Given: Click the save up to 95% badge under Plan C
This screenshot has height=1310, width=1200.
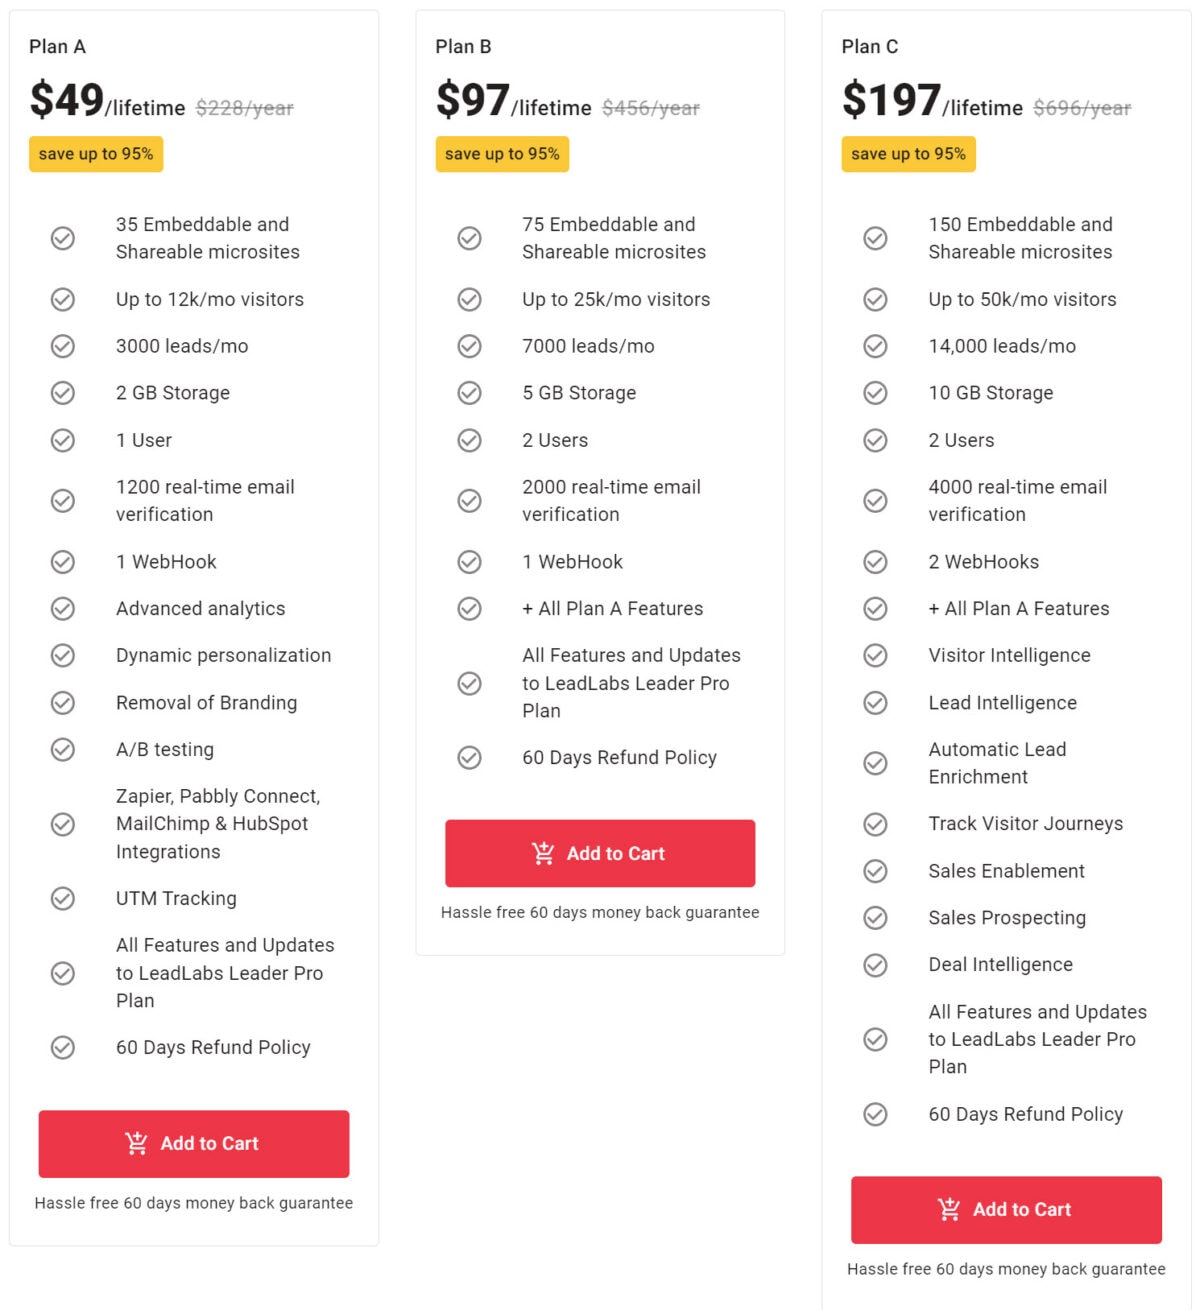Looking at the screenshot, I should click(908, 154).
